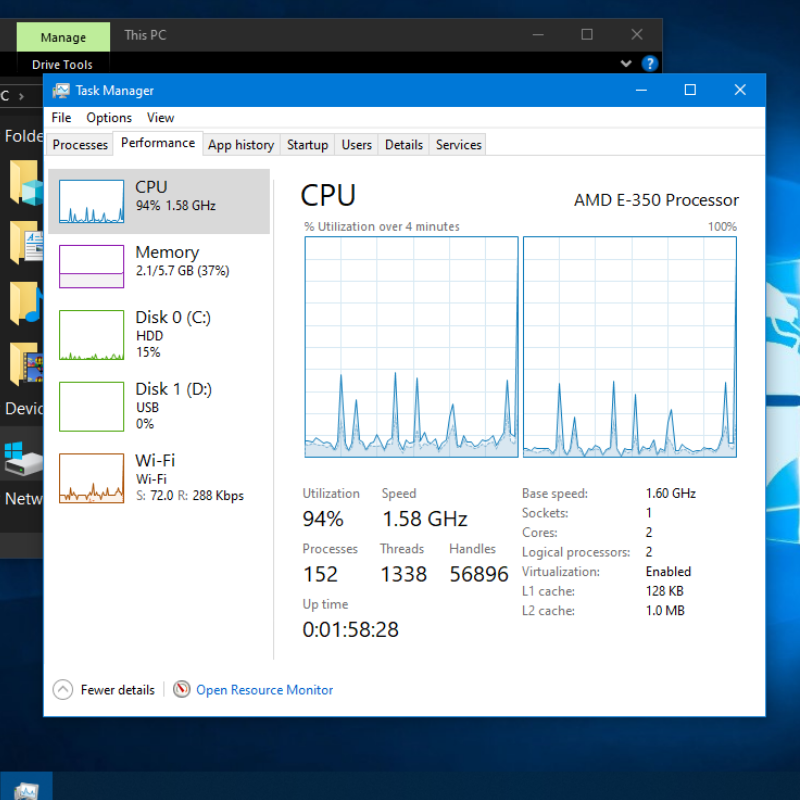Click the 1.0 MB L2 cache value
The width and height of the screenshot is (800, 800).
665,610
